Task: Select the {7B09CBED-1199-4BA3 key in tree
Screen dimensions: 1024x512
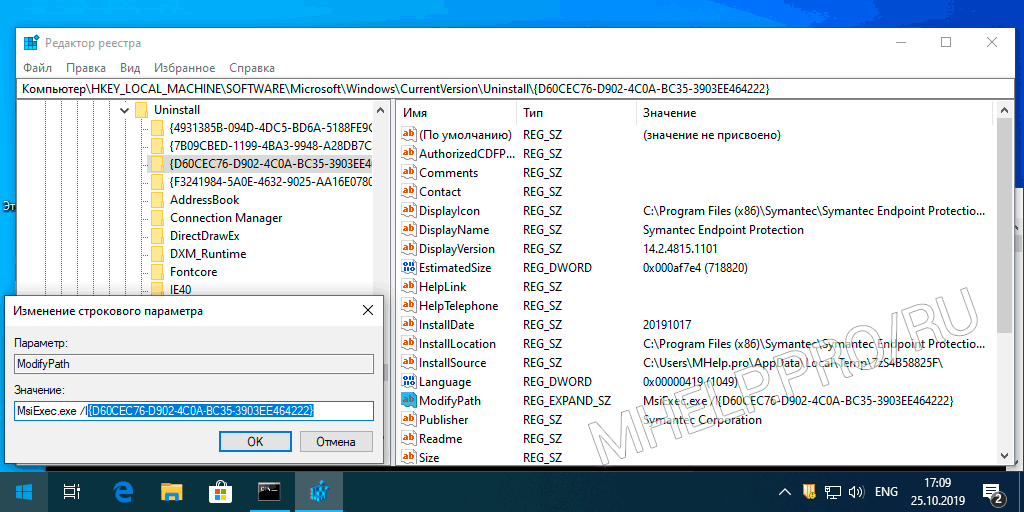Action: coord(270,145)
